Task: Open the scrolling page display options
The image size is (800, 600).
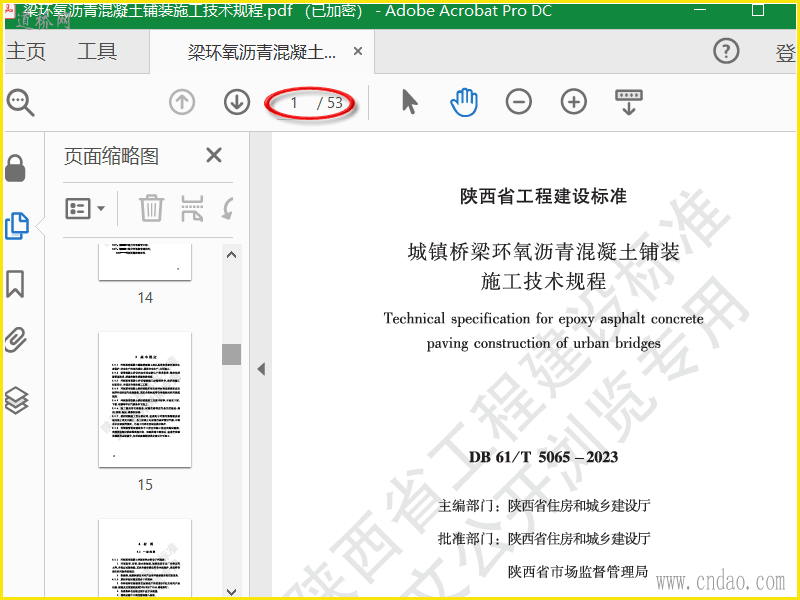Action: (629, 102)
